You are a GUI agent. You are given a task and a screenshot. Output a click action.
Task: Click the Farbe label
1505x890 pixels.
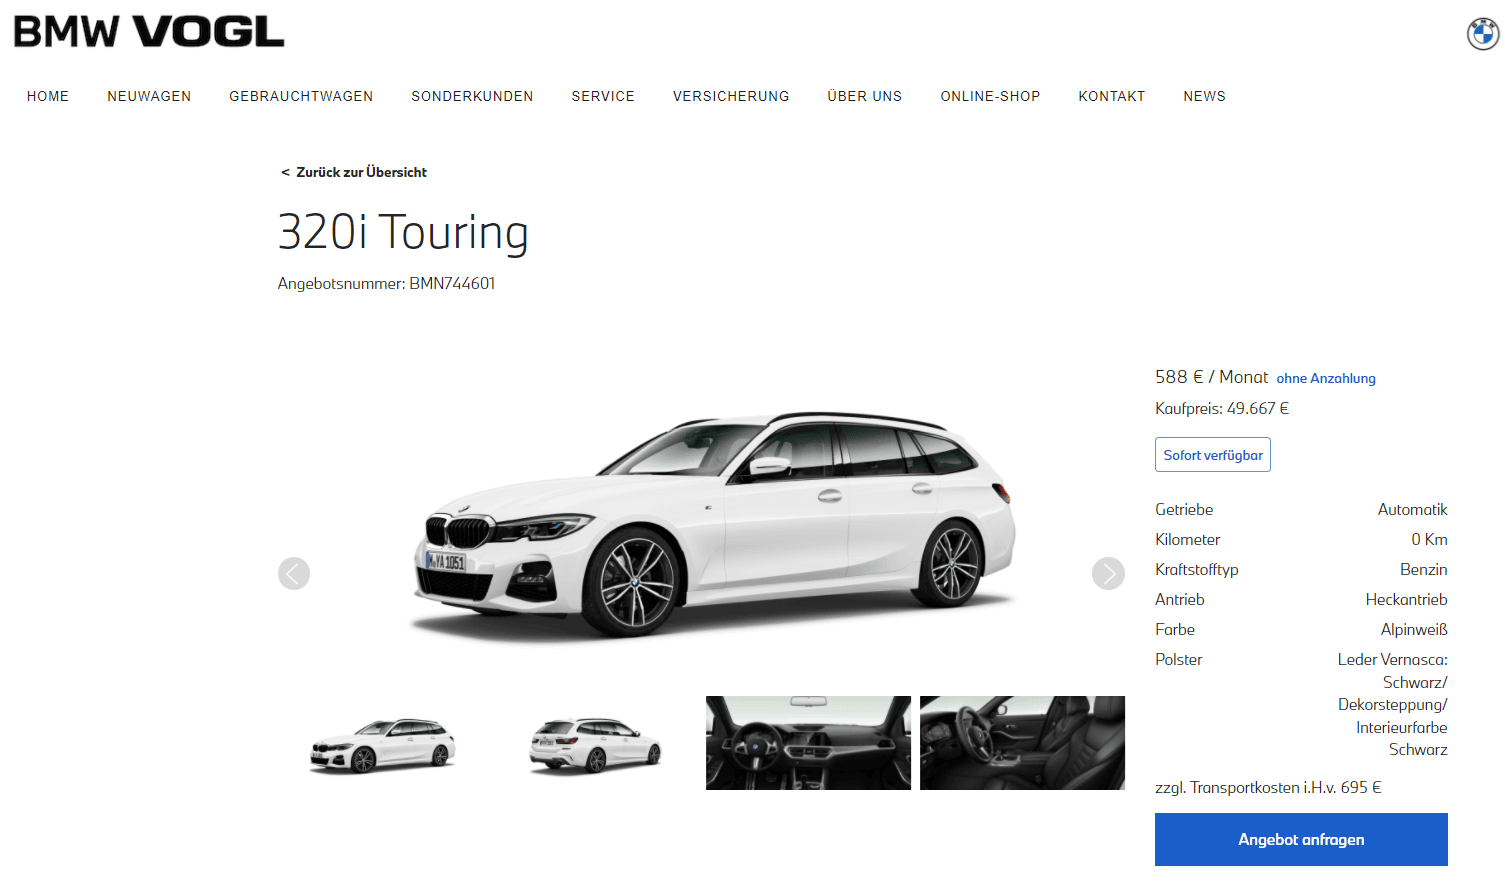tap(1175, 629)
